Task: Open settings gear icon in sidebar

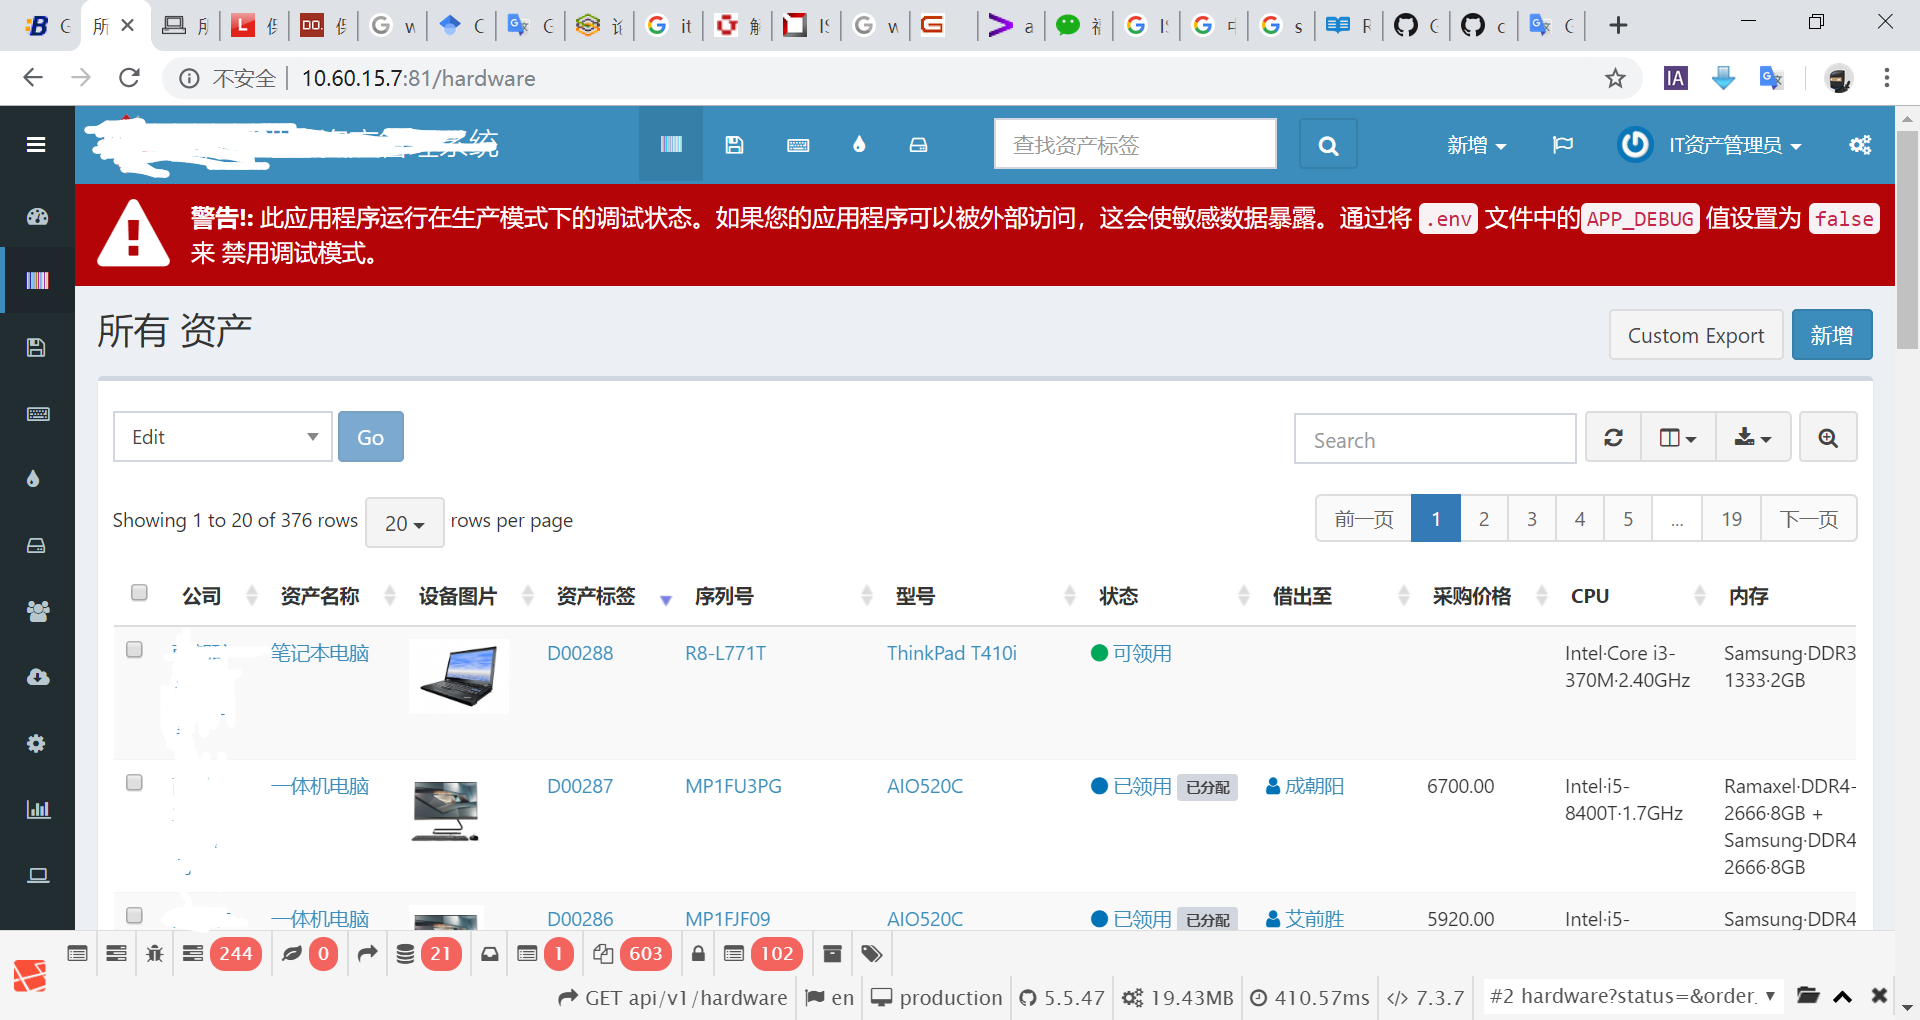Action: [37, 743]
